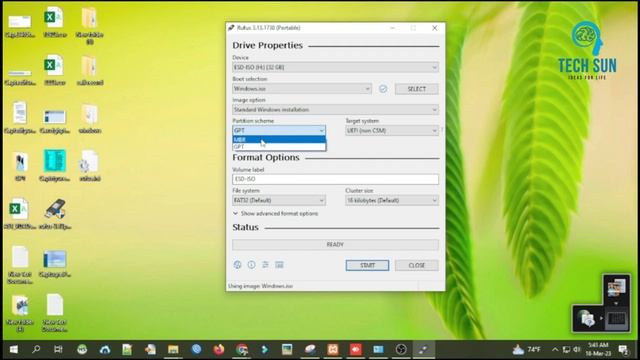Collapse the Partition scheme combo box showing GPT
This screenshot has height=360, width=640.
click(x=279, y=130)
